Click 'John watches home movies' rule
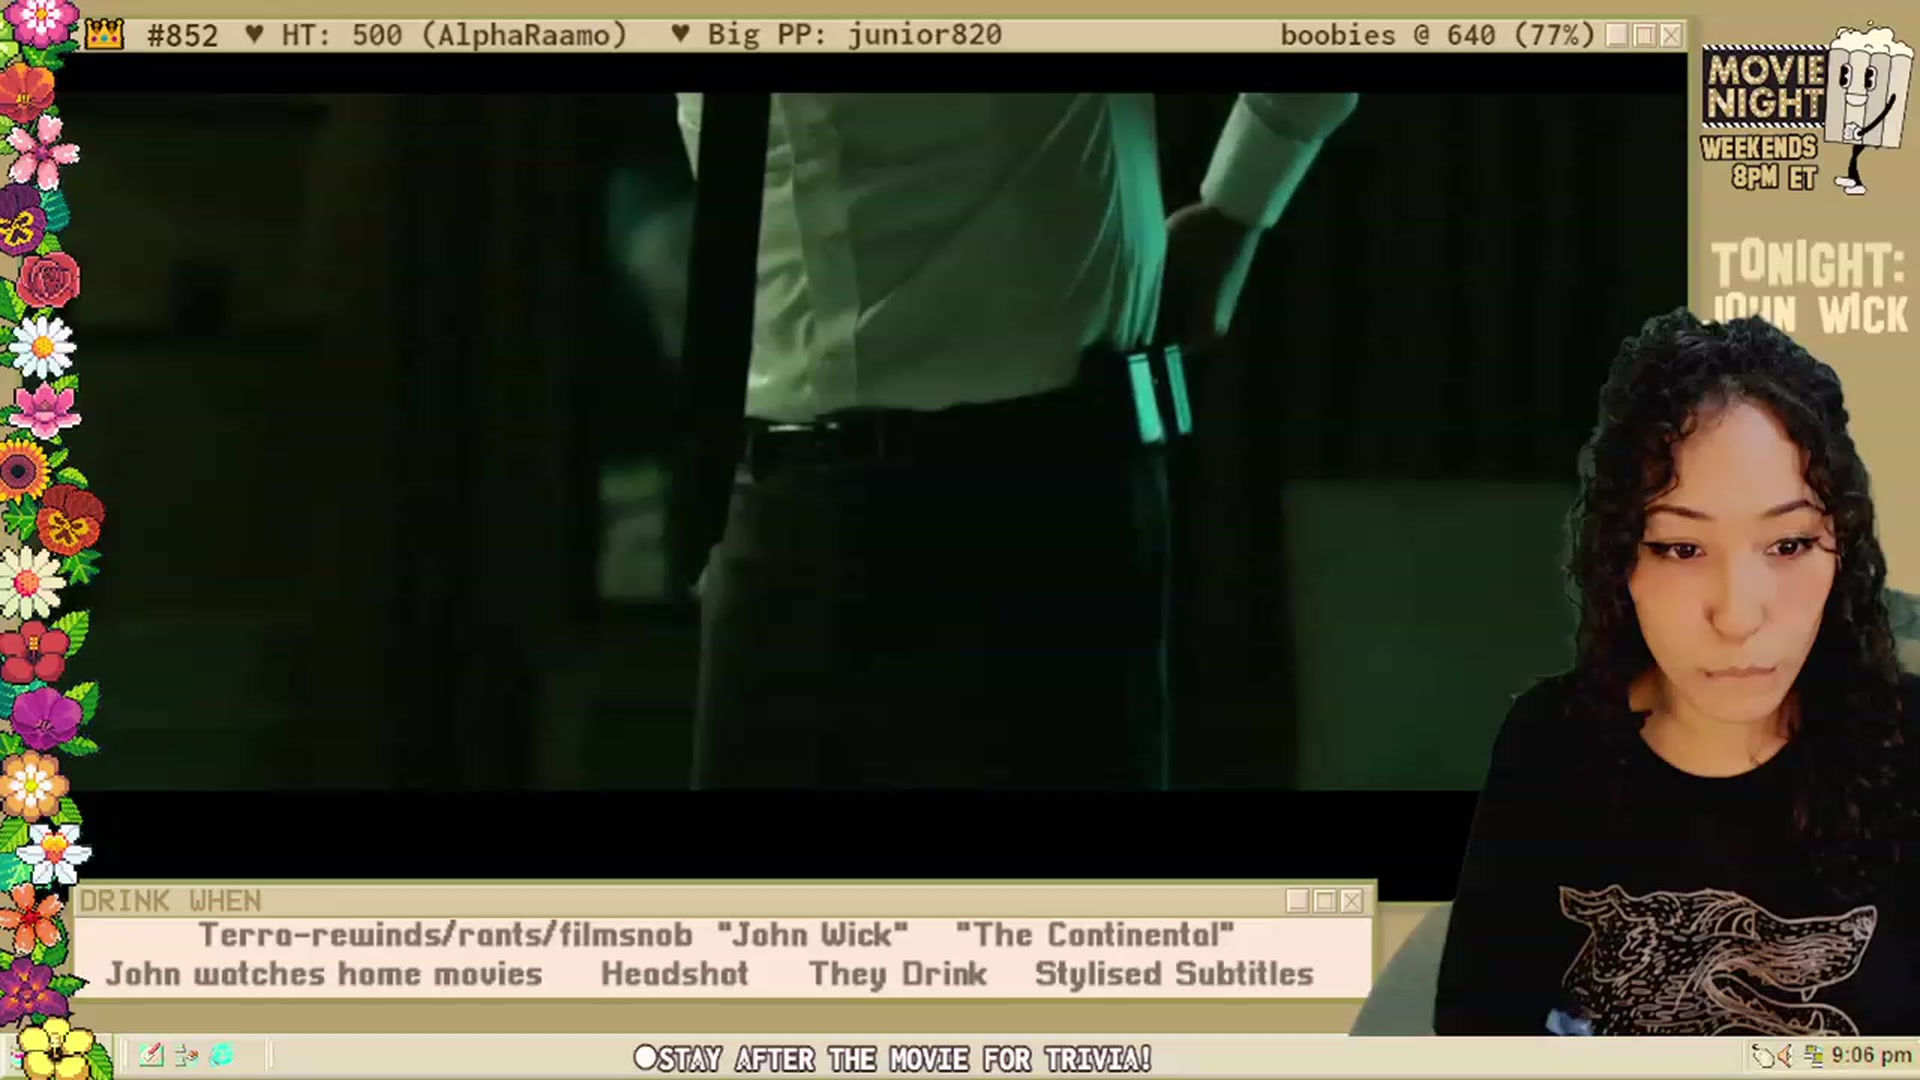The width and height of the screenshot is (1920, 1080). pyautogui.click(x=325, y=974)
